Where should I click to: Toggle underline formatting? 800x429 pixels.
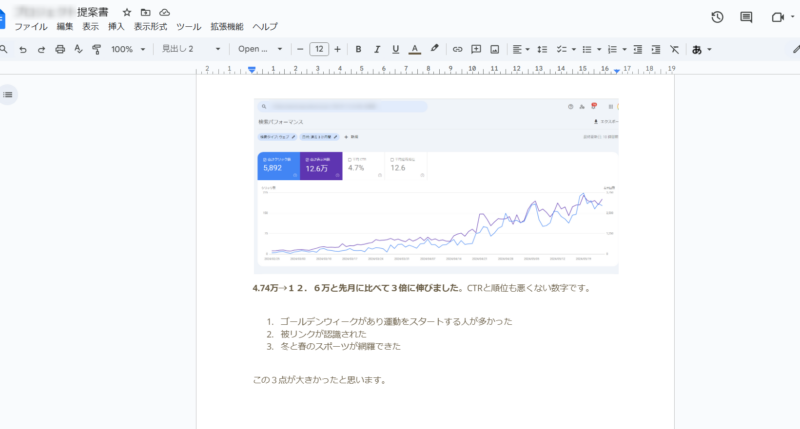pos(395,49)
